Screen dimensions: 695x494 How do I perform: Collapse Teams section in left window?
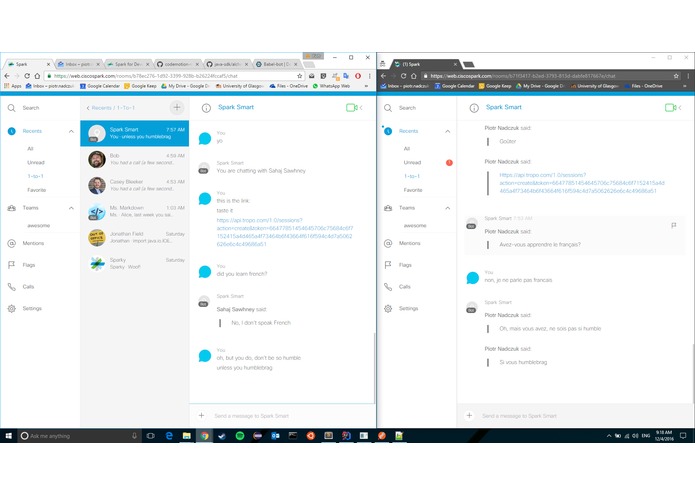[71, 208]
